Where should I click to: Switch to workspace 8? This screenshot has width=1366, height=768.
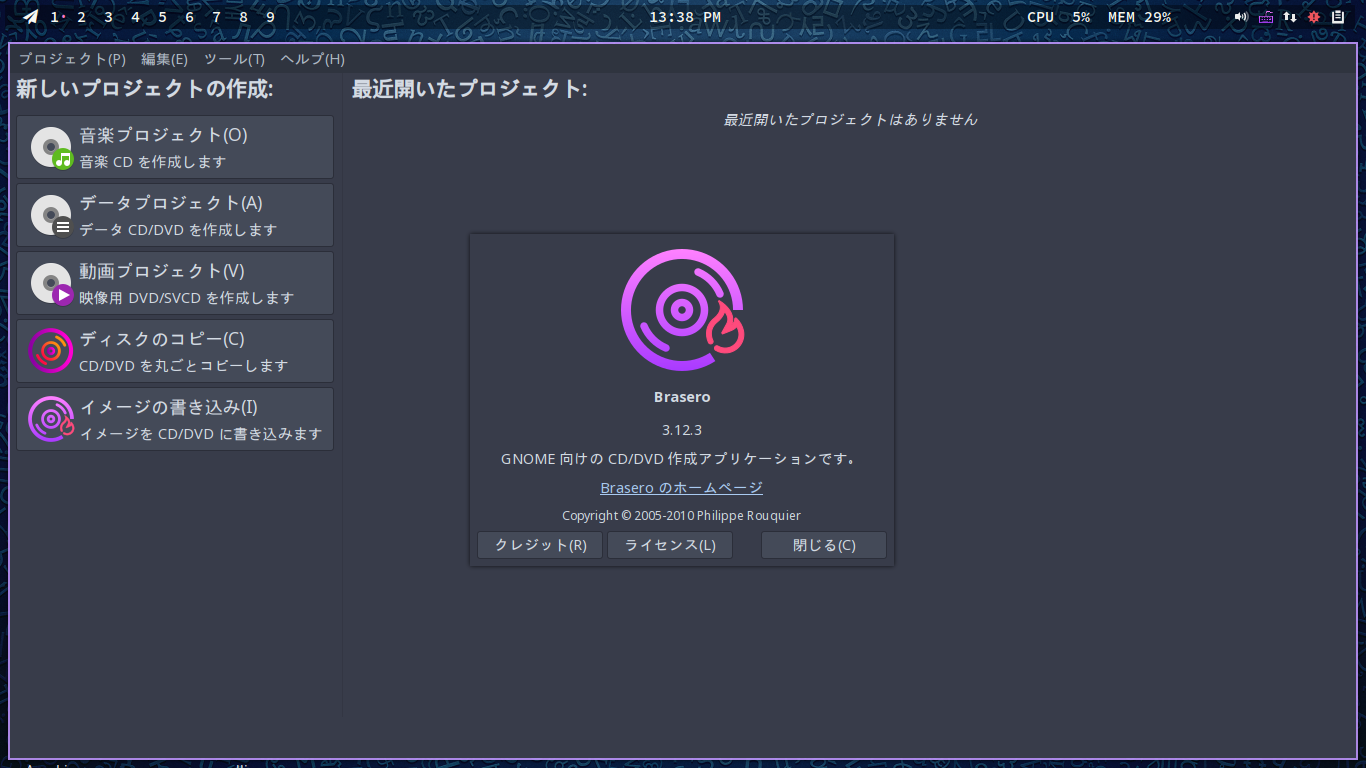coord(243,17)
